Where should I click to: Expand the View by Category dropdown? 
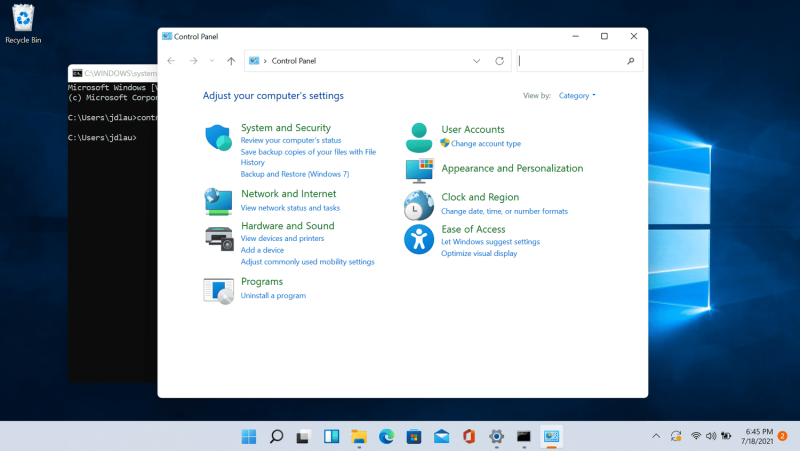coord(577,96)
